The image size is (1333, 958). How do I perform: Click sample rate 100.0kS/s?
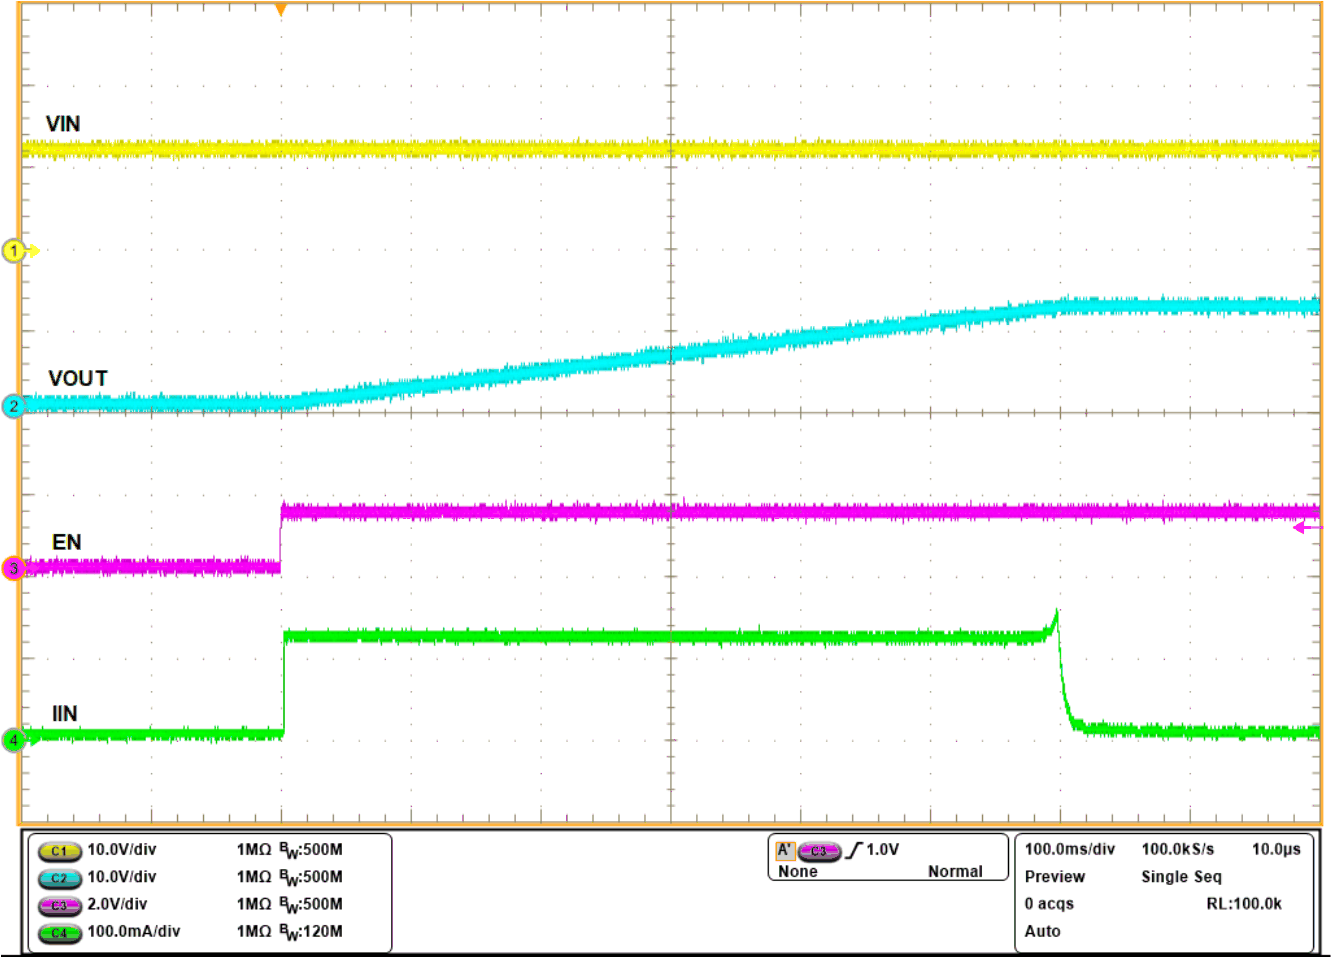[x=1178, y=850]
